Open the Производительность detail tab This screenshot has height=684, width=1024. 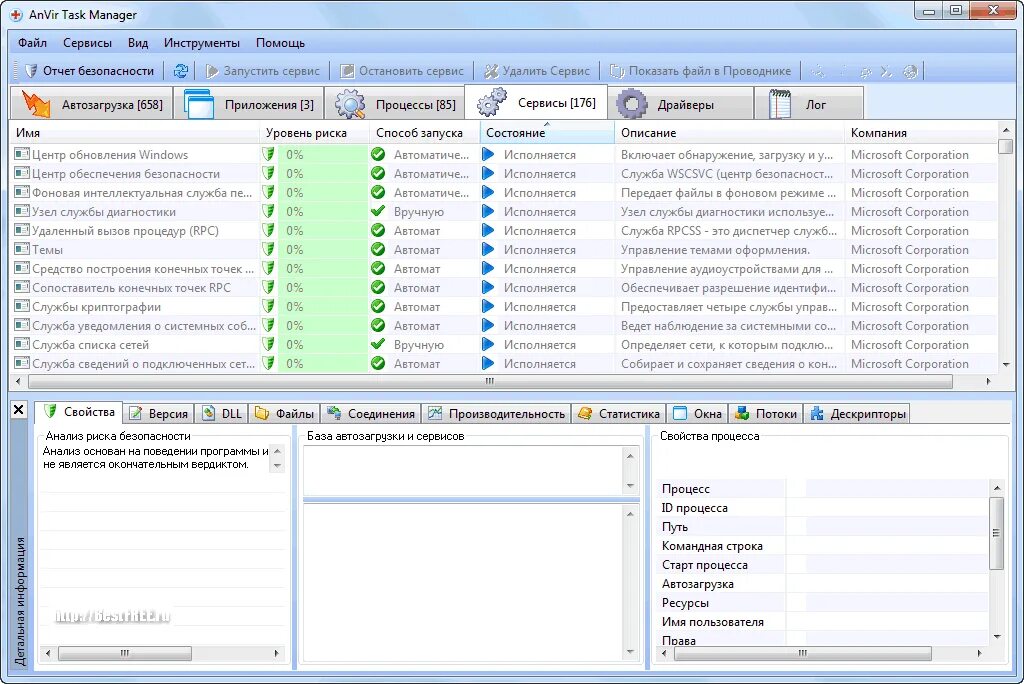pos(496,414)
